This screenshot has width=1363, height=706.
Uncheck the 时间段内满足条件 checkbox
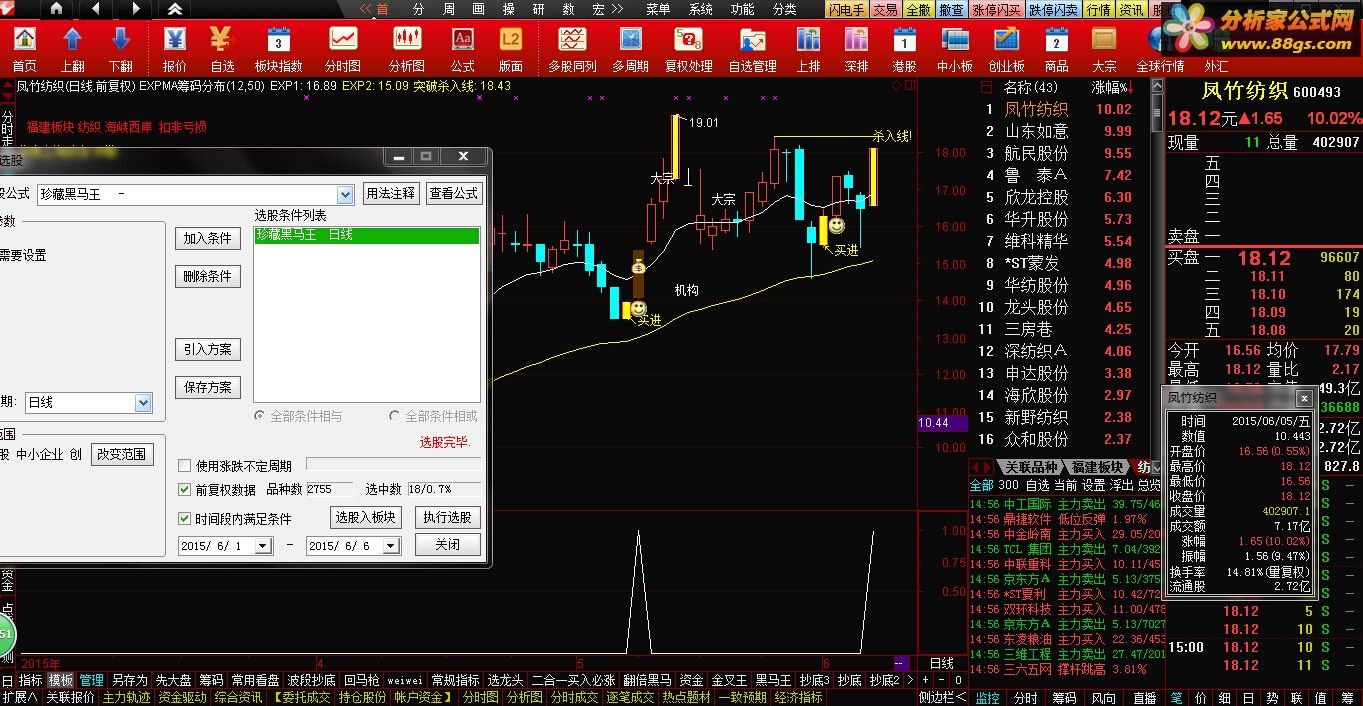pos(184,519)
